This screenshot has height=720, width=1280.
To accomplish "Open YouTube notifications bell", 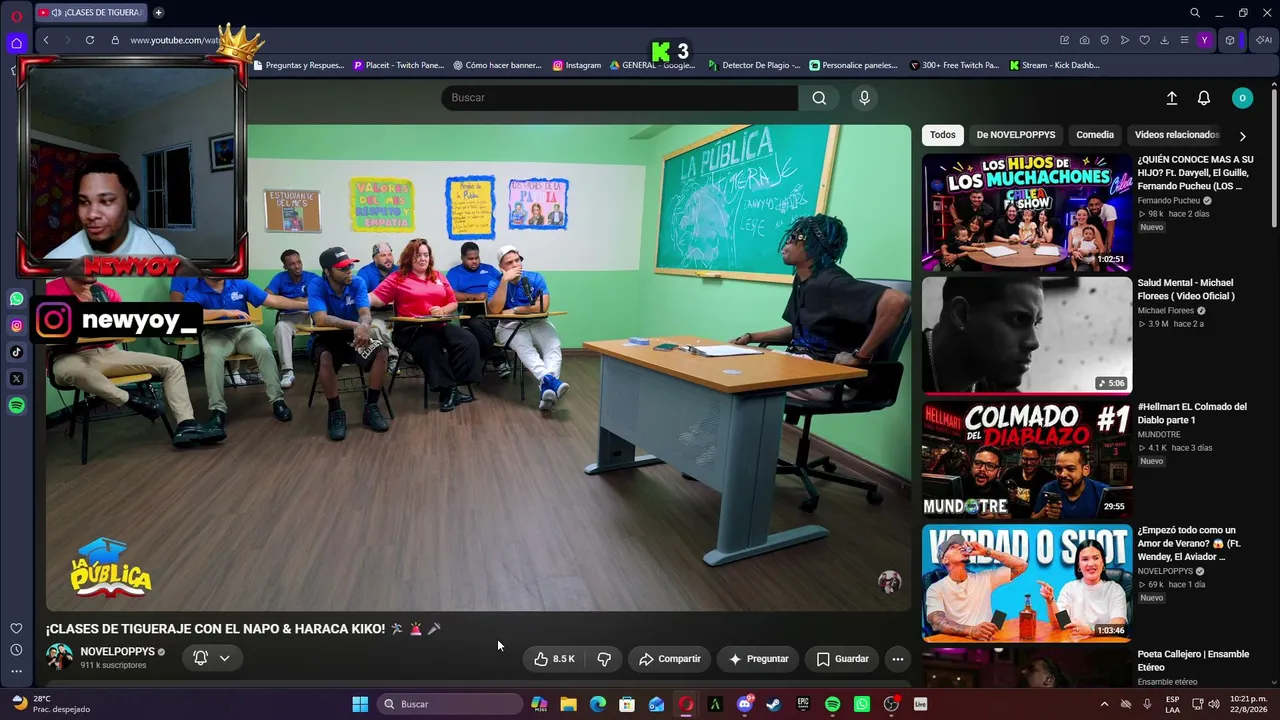I will (1204, 98).
